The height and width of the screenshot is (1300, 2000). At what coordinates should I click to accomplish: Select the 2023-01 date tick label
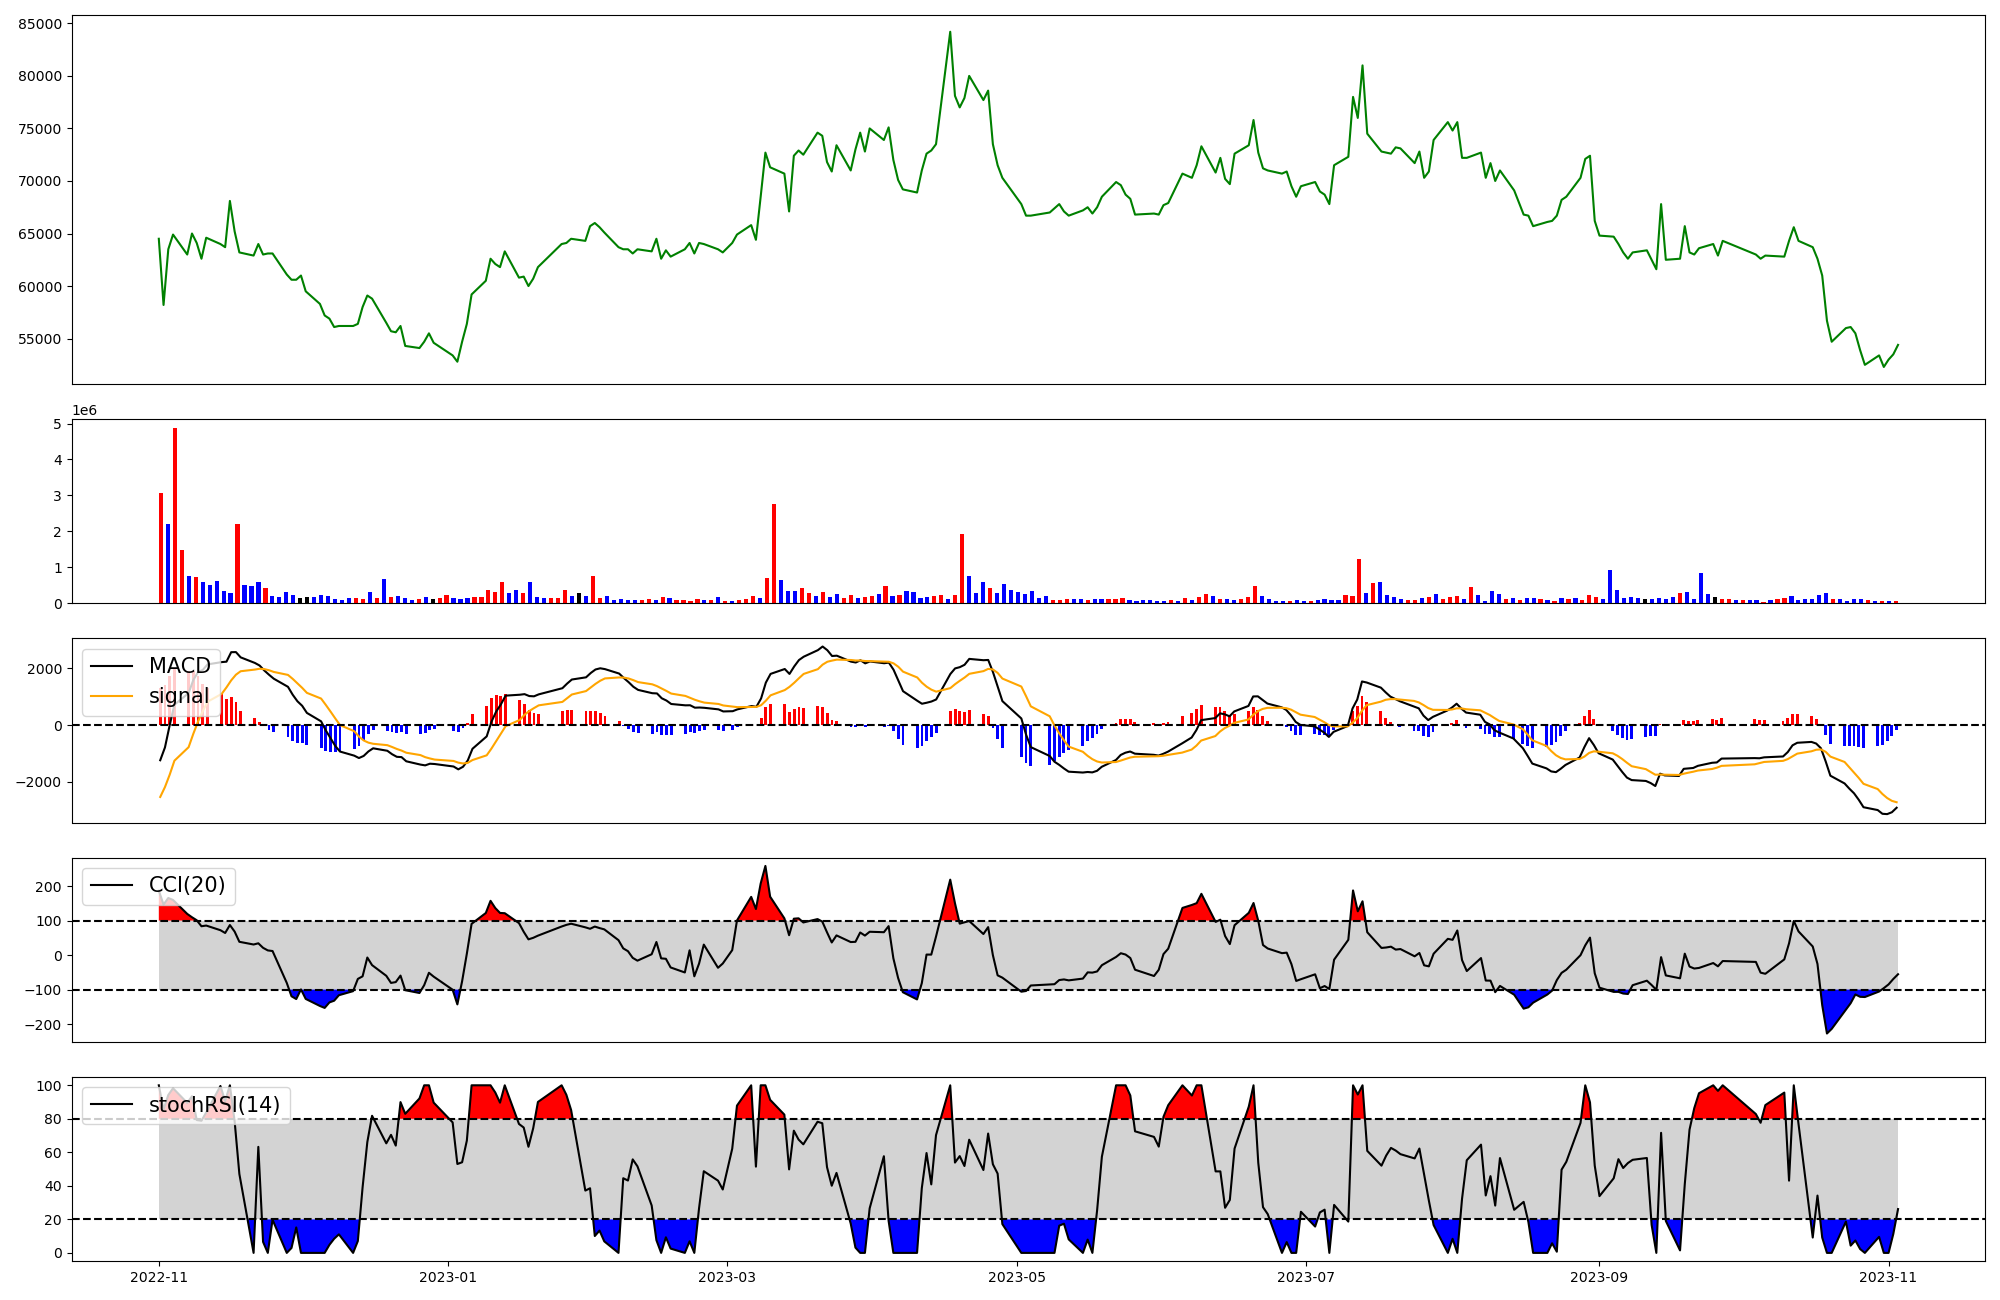[448, 1277]
